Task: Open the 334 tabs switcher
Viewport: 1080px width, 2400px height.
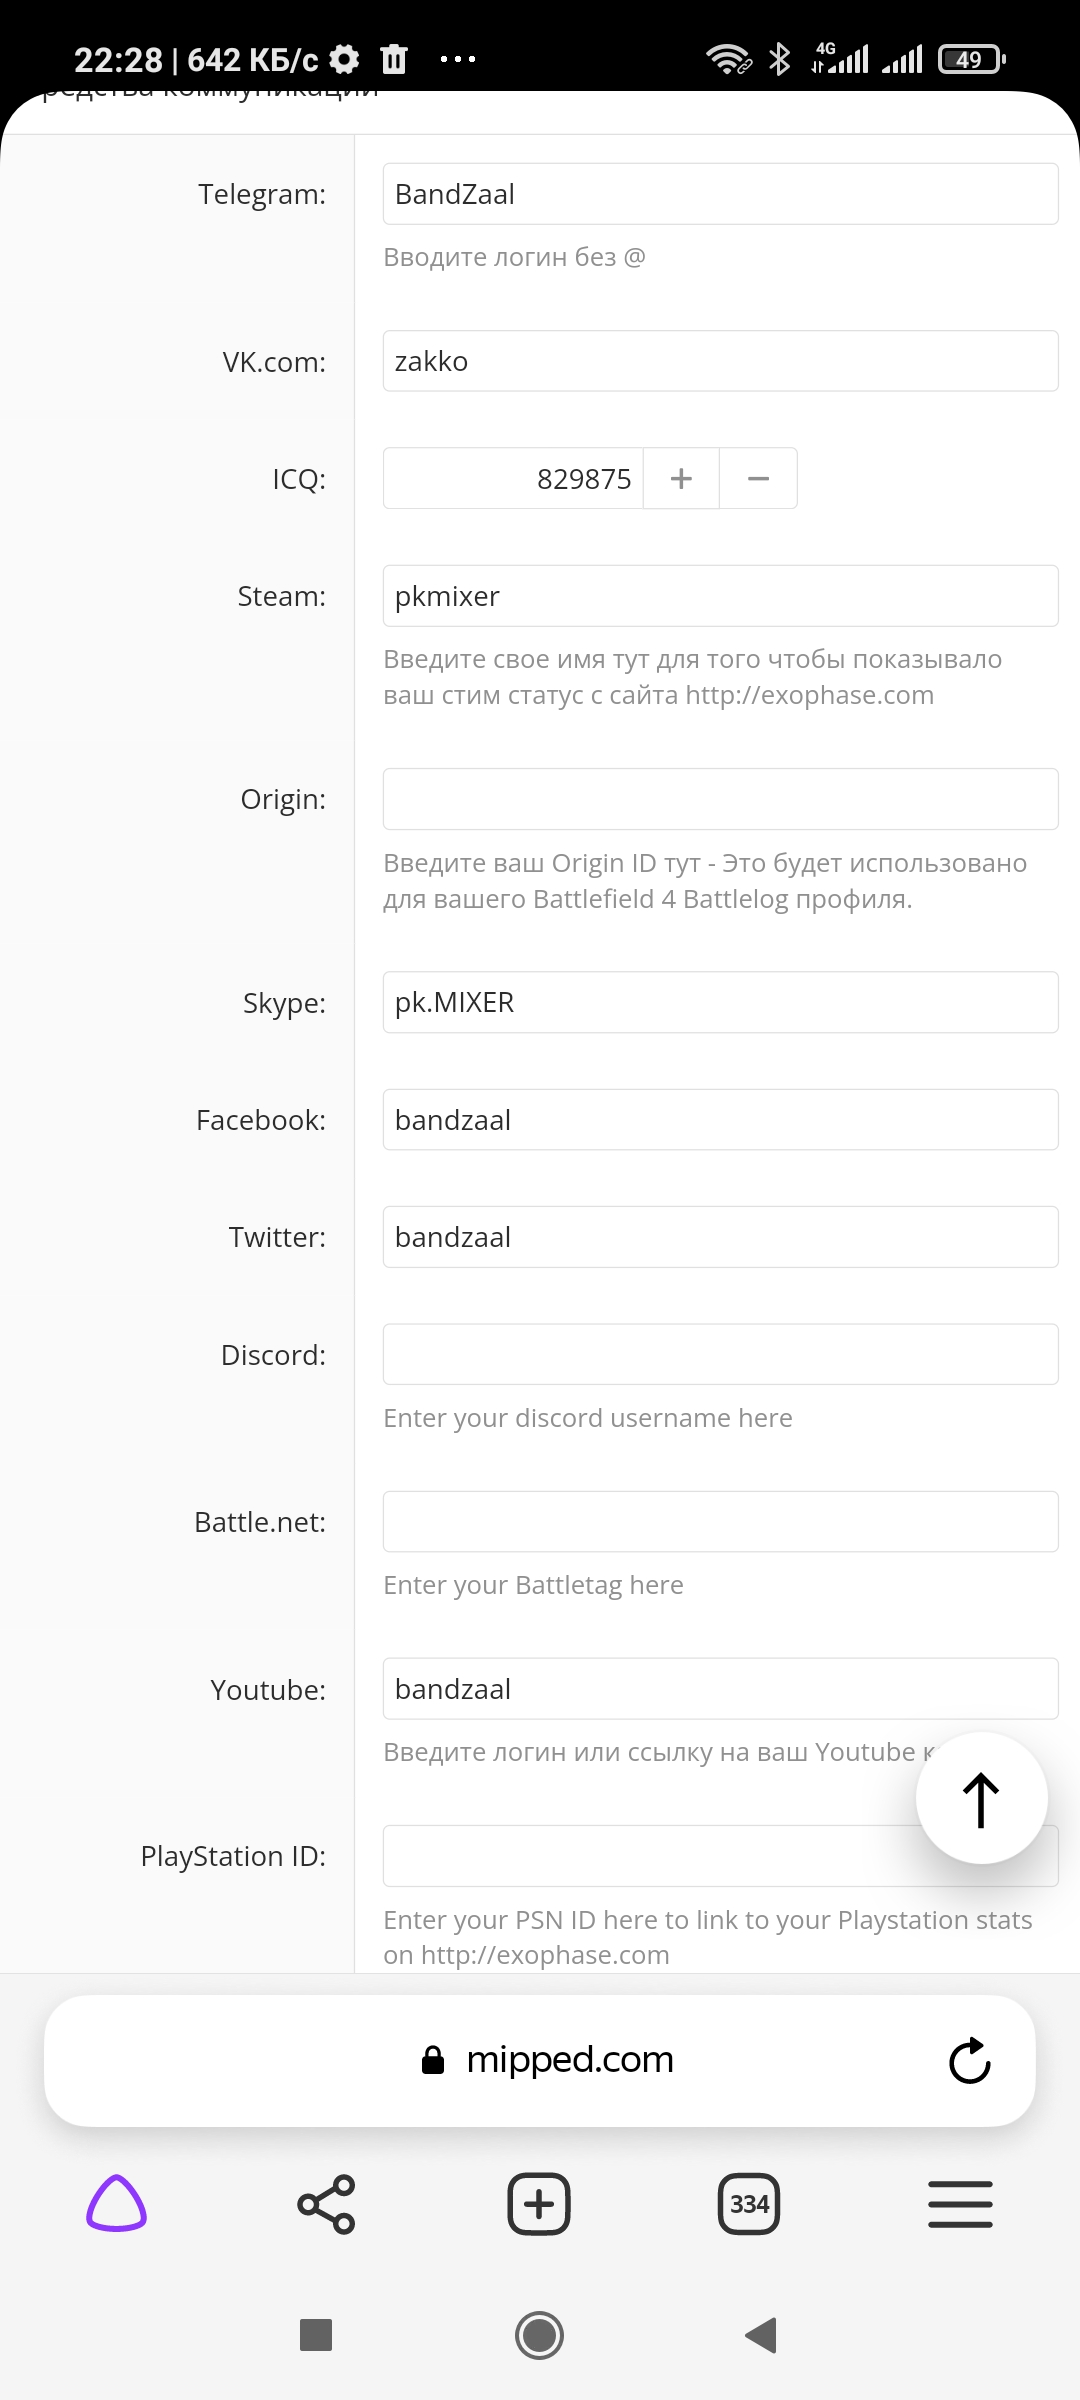Action: pyautogui.click(x=749, y=2204)
